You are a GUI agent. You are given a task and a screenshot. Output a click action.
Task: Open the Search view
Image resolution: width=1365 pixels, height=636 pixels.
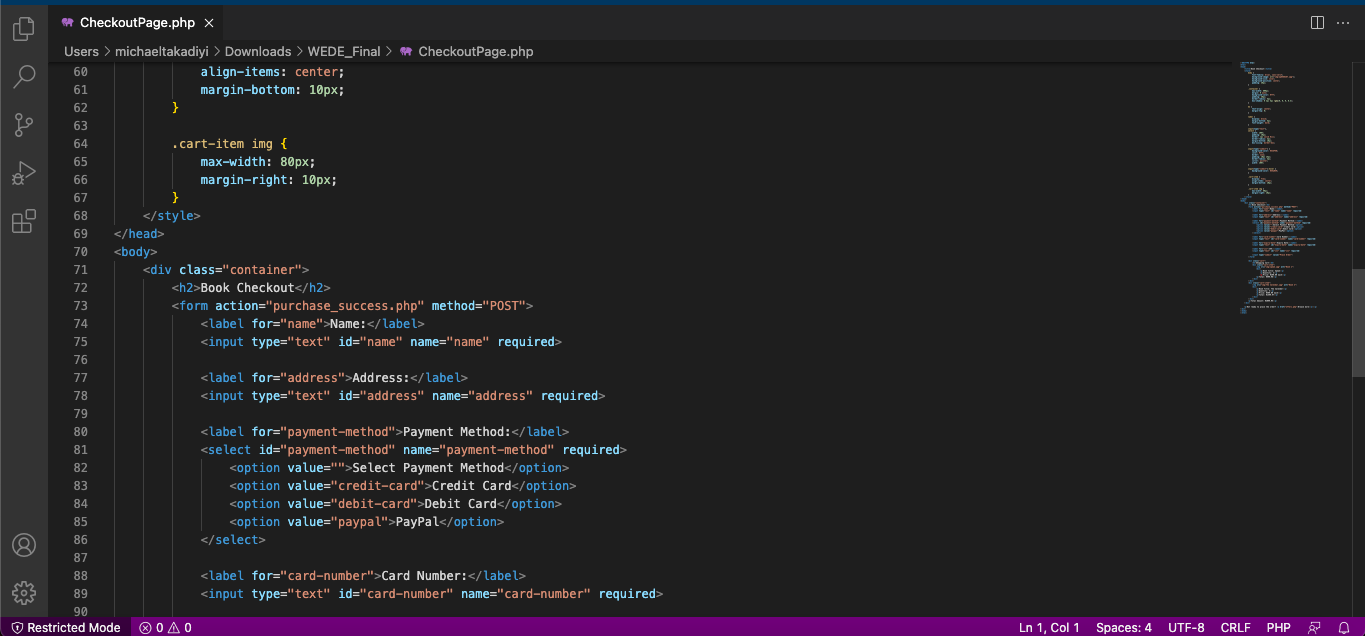click(x=24, y=77)
